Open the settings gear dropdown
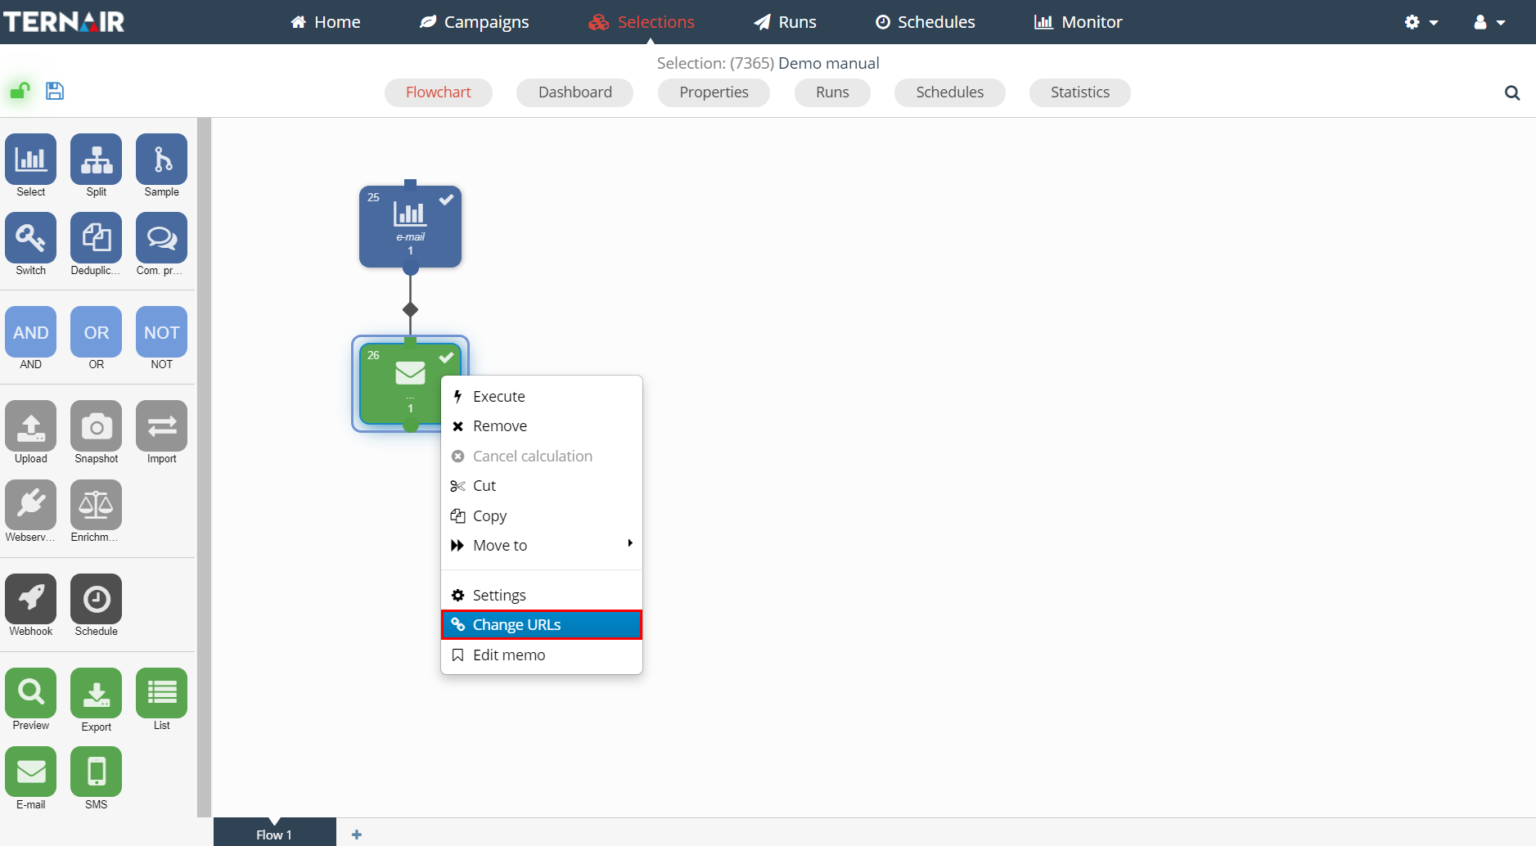1536x846 pixels. [1421, 22]
